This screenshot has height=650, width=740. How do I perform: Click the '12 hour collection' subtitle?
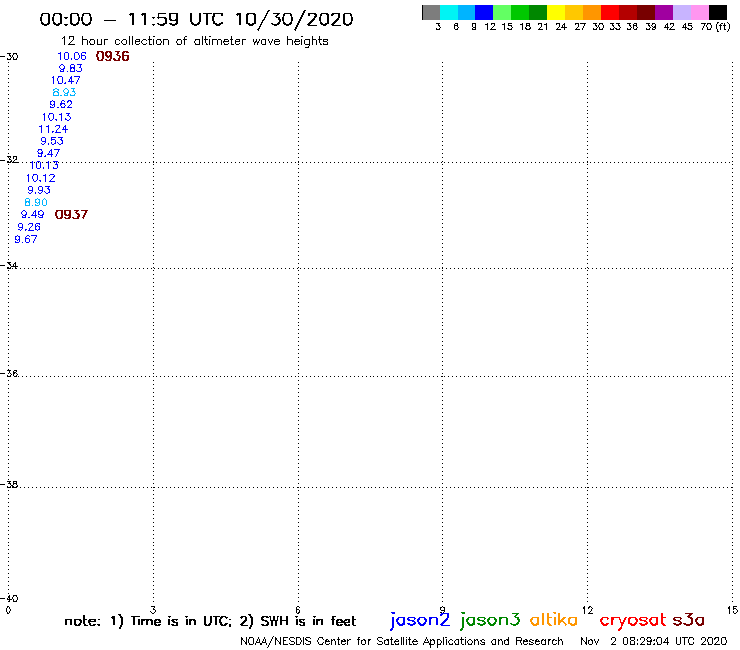(x=194, y=41)
